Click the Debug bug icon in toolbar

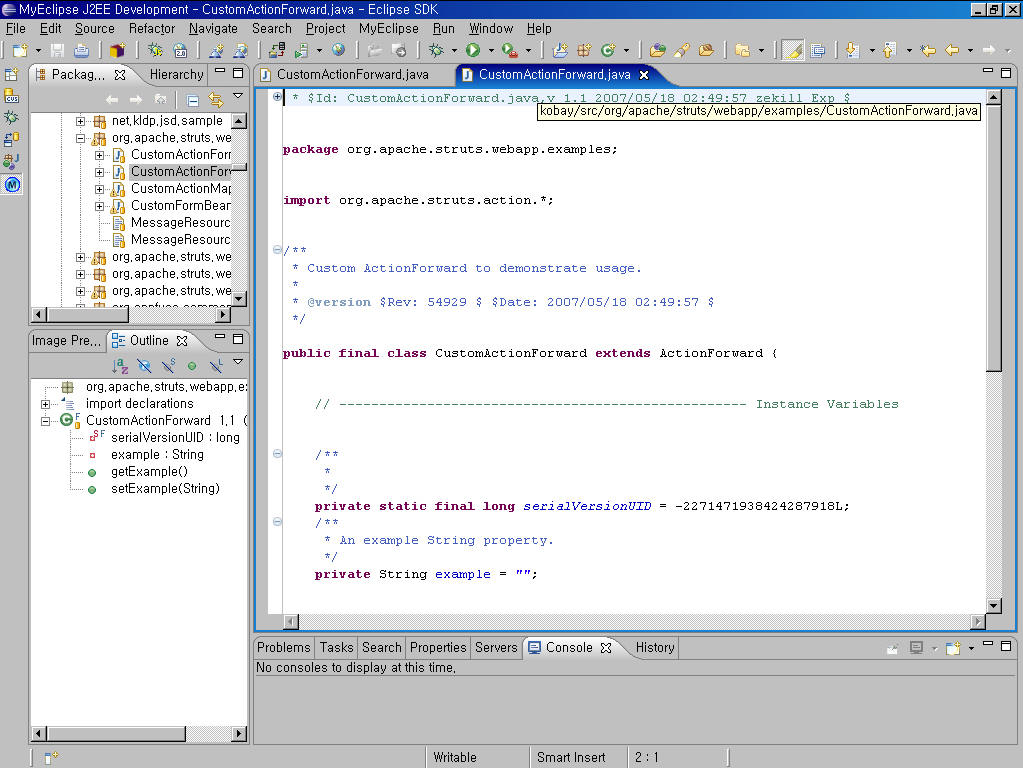pos(437,50)
